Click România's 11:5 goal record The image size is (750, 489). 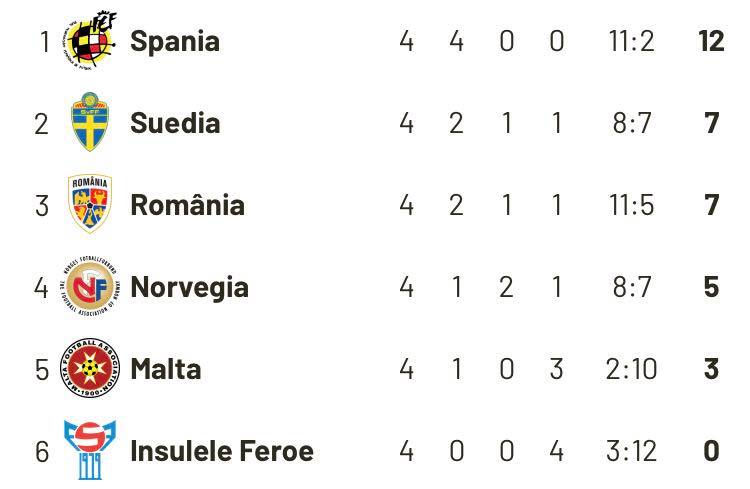click(x=631, y=205)
